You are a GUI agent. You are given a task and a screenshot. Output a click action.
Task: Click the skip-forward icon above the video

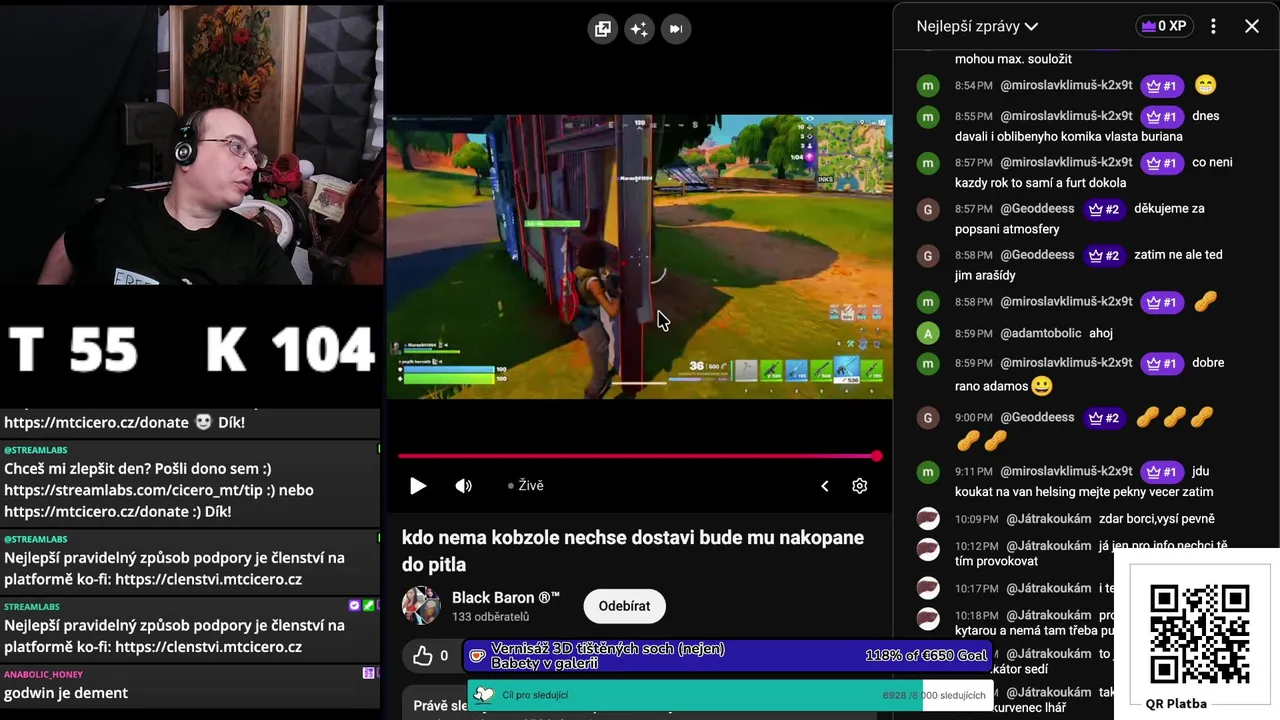click(675, 29)
